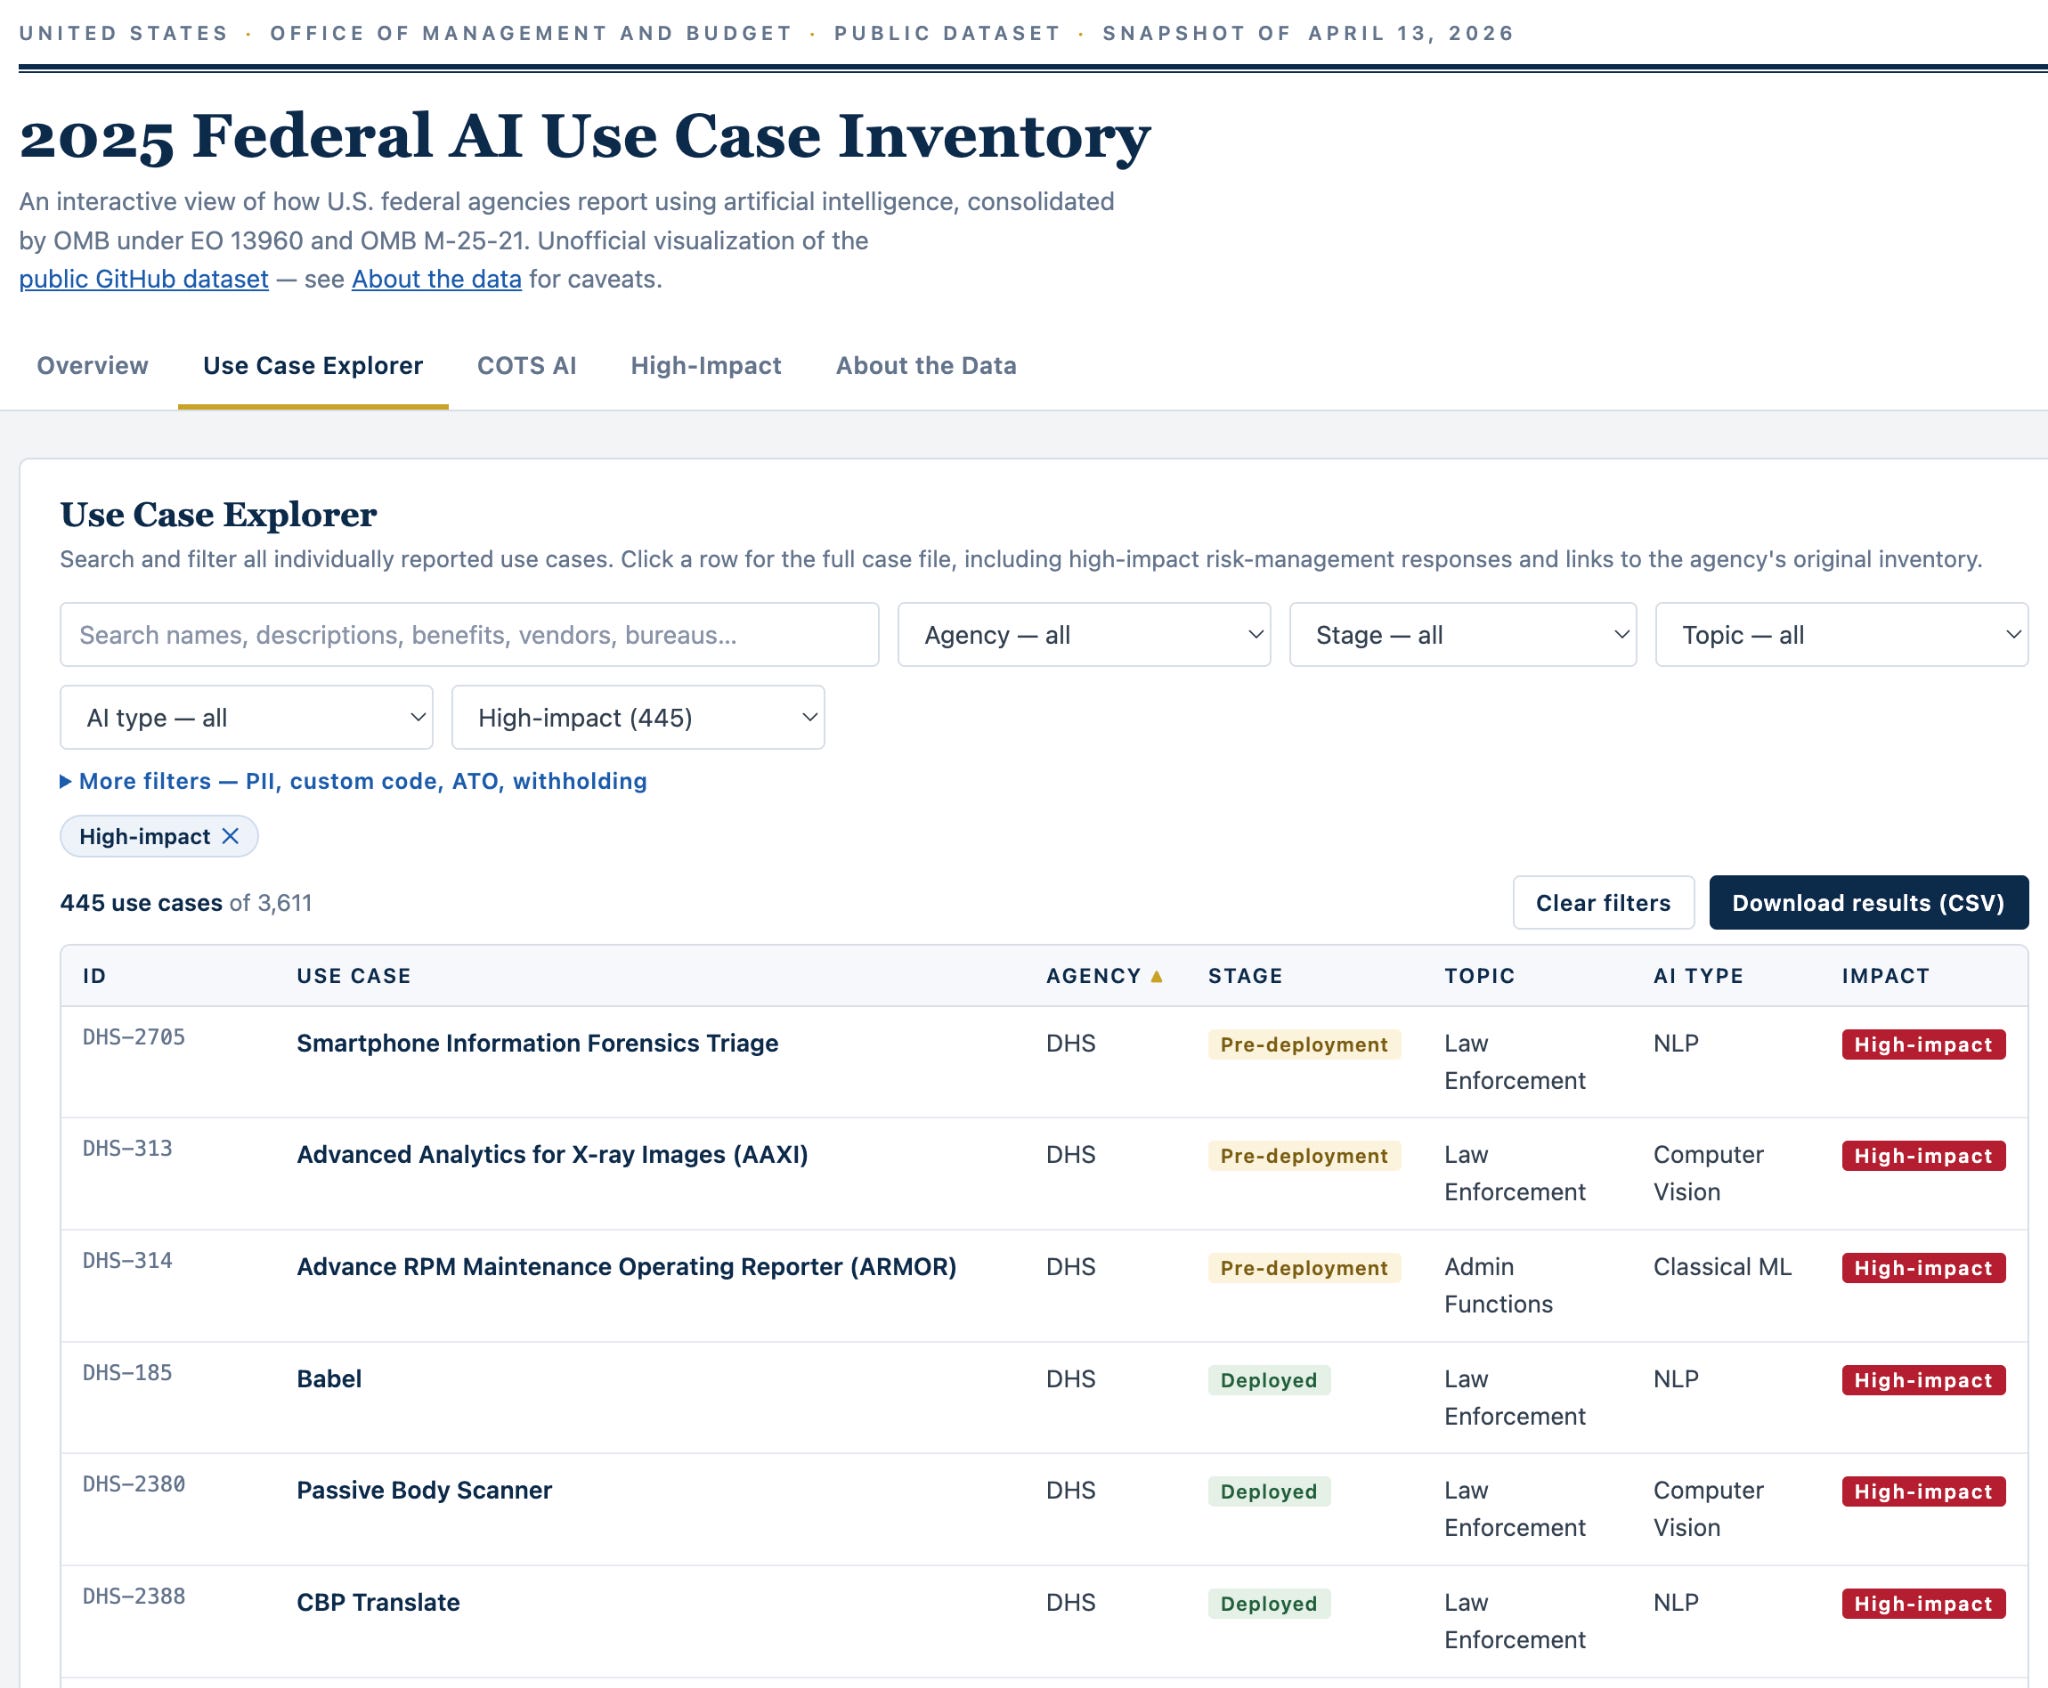Go to the High-Impact tab
The width and height of the screenshot is (2048, 1688).
tap(706, 366)
